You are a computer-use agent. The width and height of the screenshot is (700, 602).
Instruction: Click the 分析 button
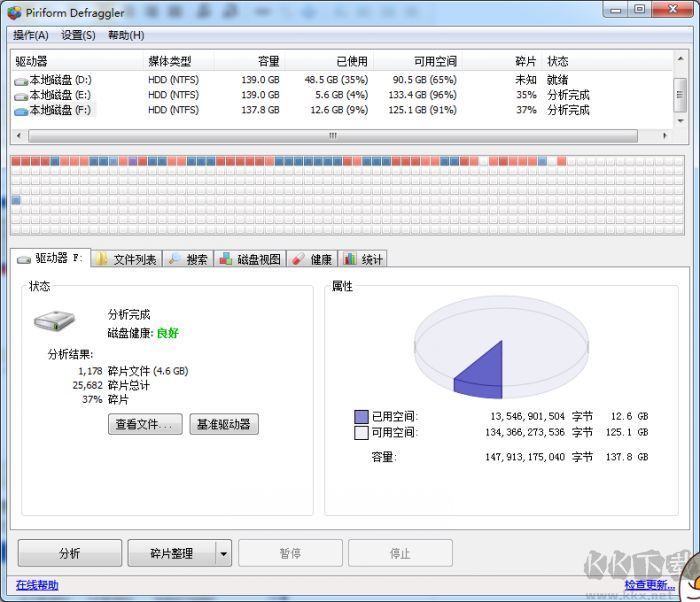(x=69, y=553)
